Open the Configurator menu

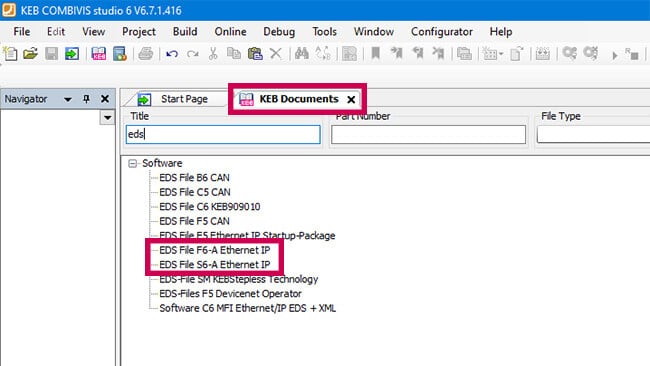[x=441, y=32]
